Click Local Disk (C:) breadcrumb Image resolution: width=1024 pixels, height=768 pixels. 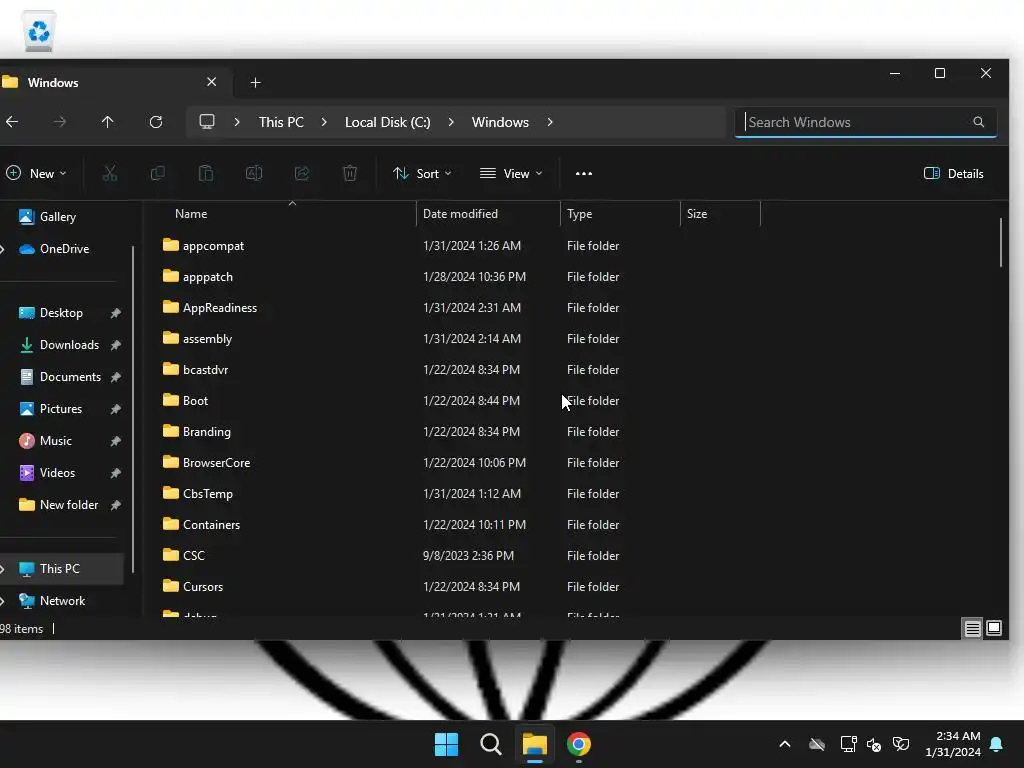click(x=387, y=122)
